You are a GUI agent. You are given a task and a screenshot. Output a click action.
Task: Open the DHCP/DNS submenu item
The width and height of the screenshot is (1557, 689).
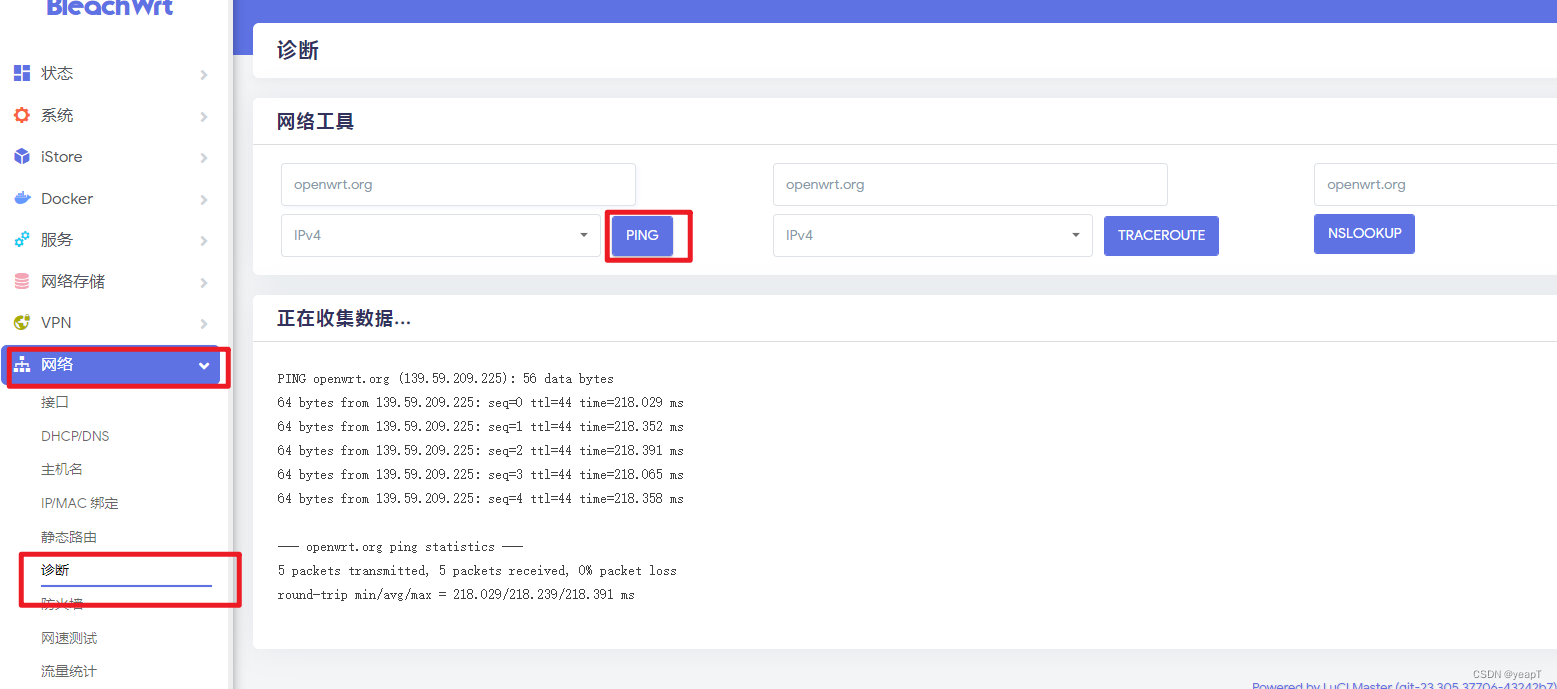pos(75,436)
